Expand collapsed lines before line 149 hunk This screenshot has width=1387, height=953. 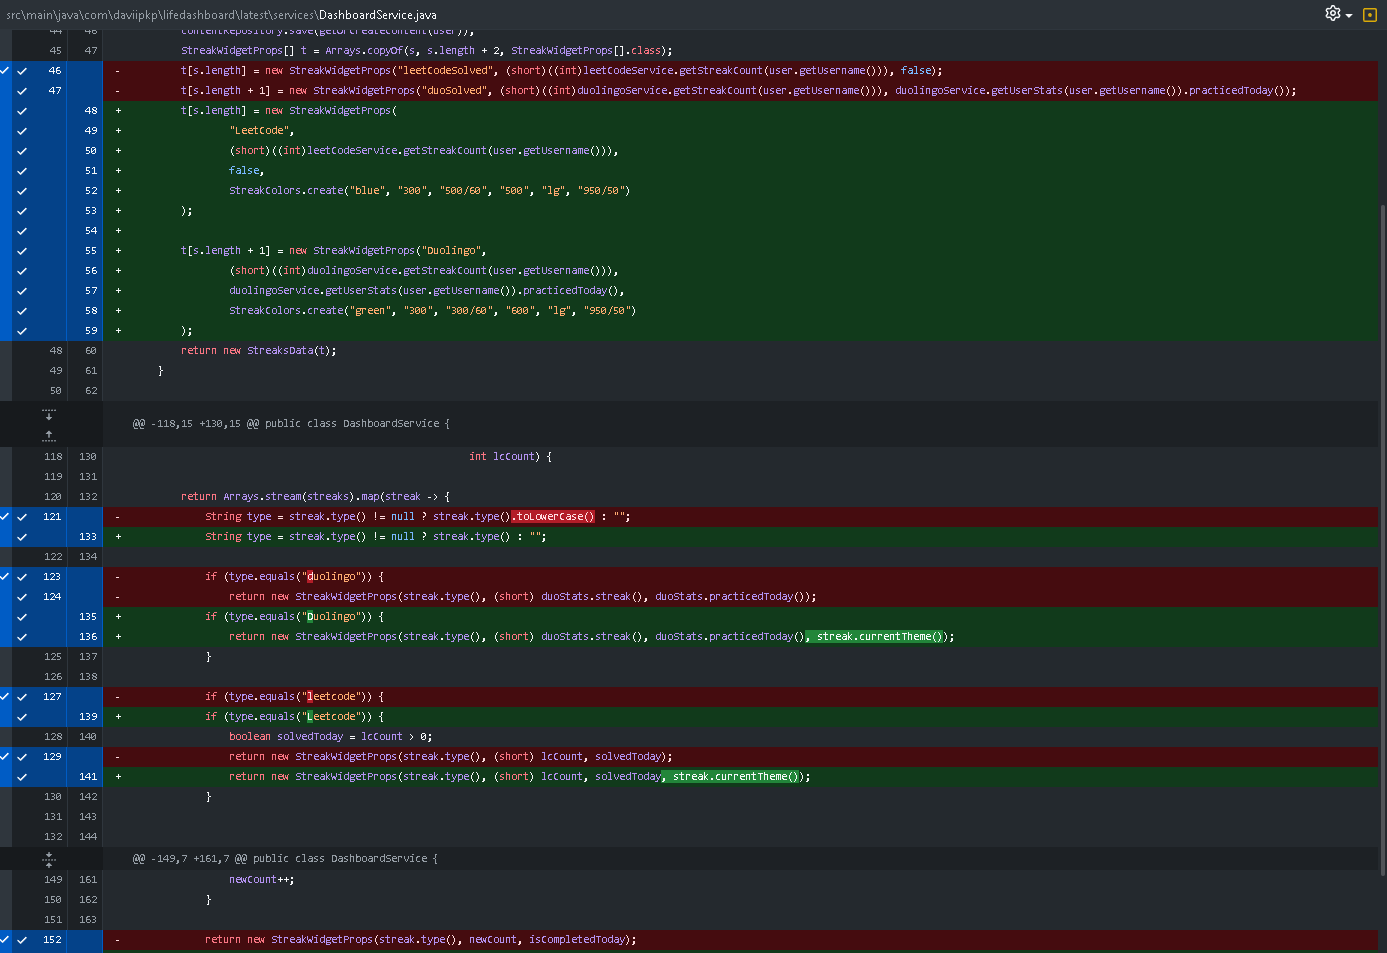(49, 858)
